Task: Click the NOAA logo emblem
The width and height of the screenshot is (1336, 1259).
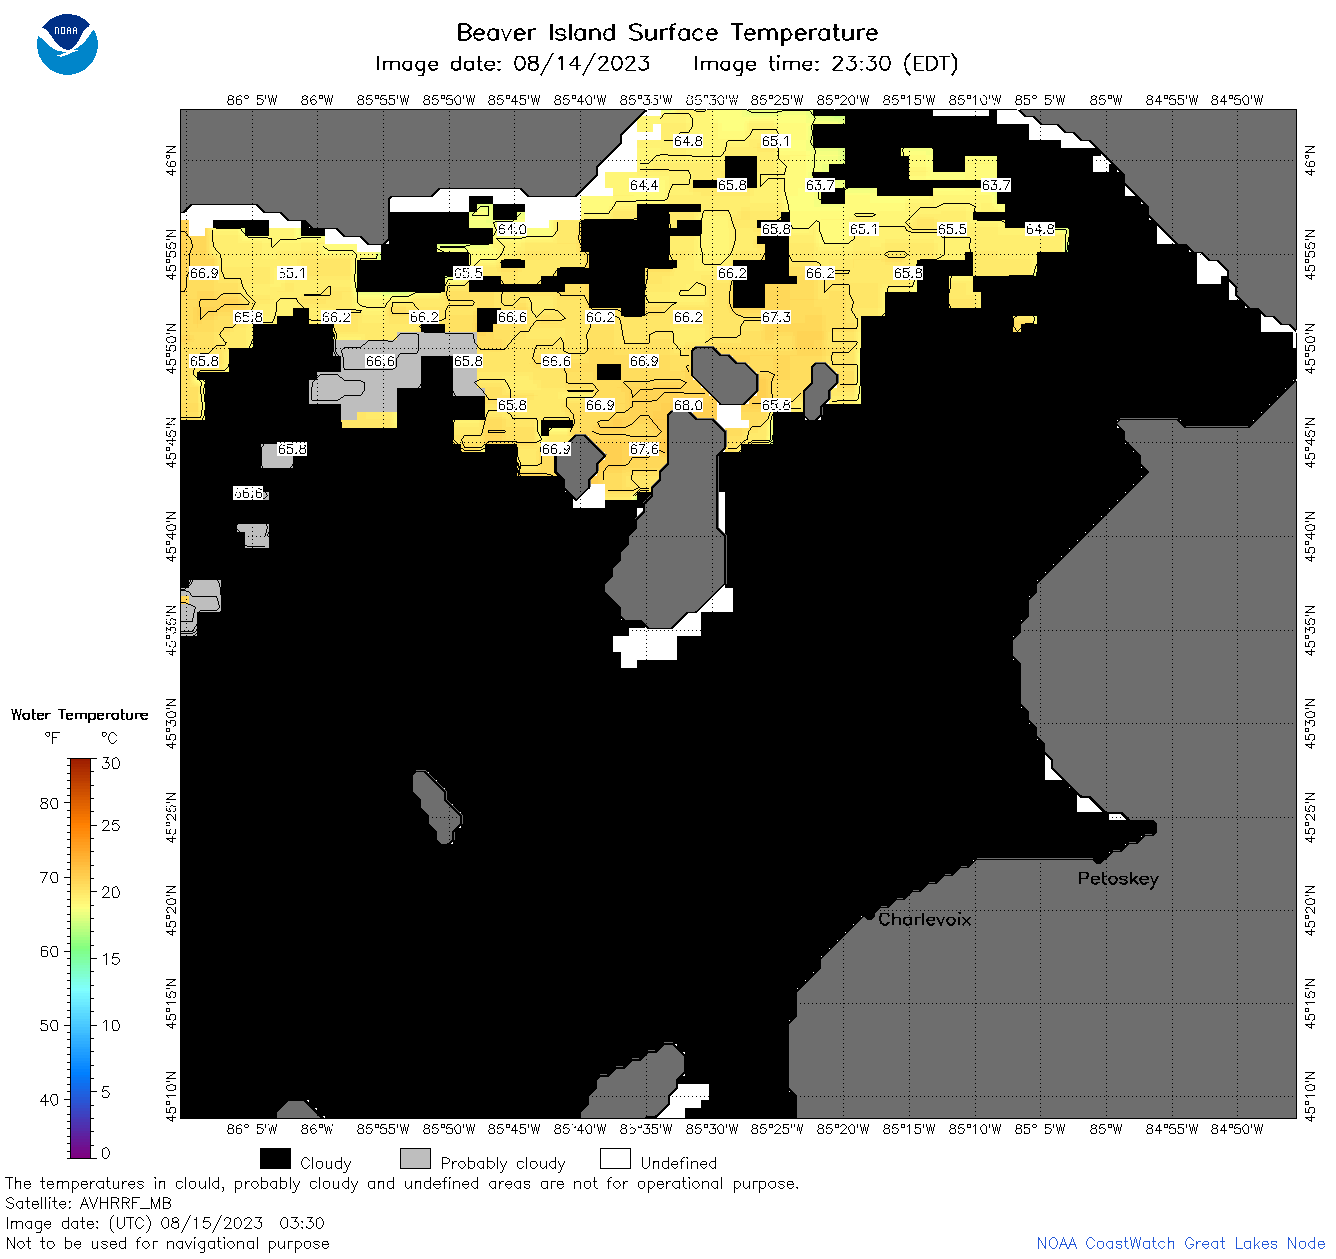Action: (67, 45)
